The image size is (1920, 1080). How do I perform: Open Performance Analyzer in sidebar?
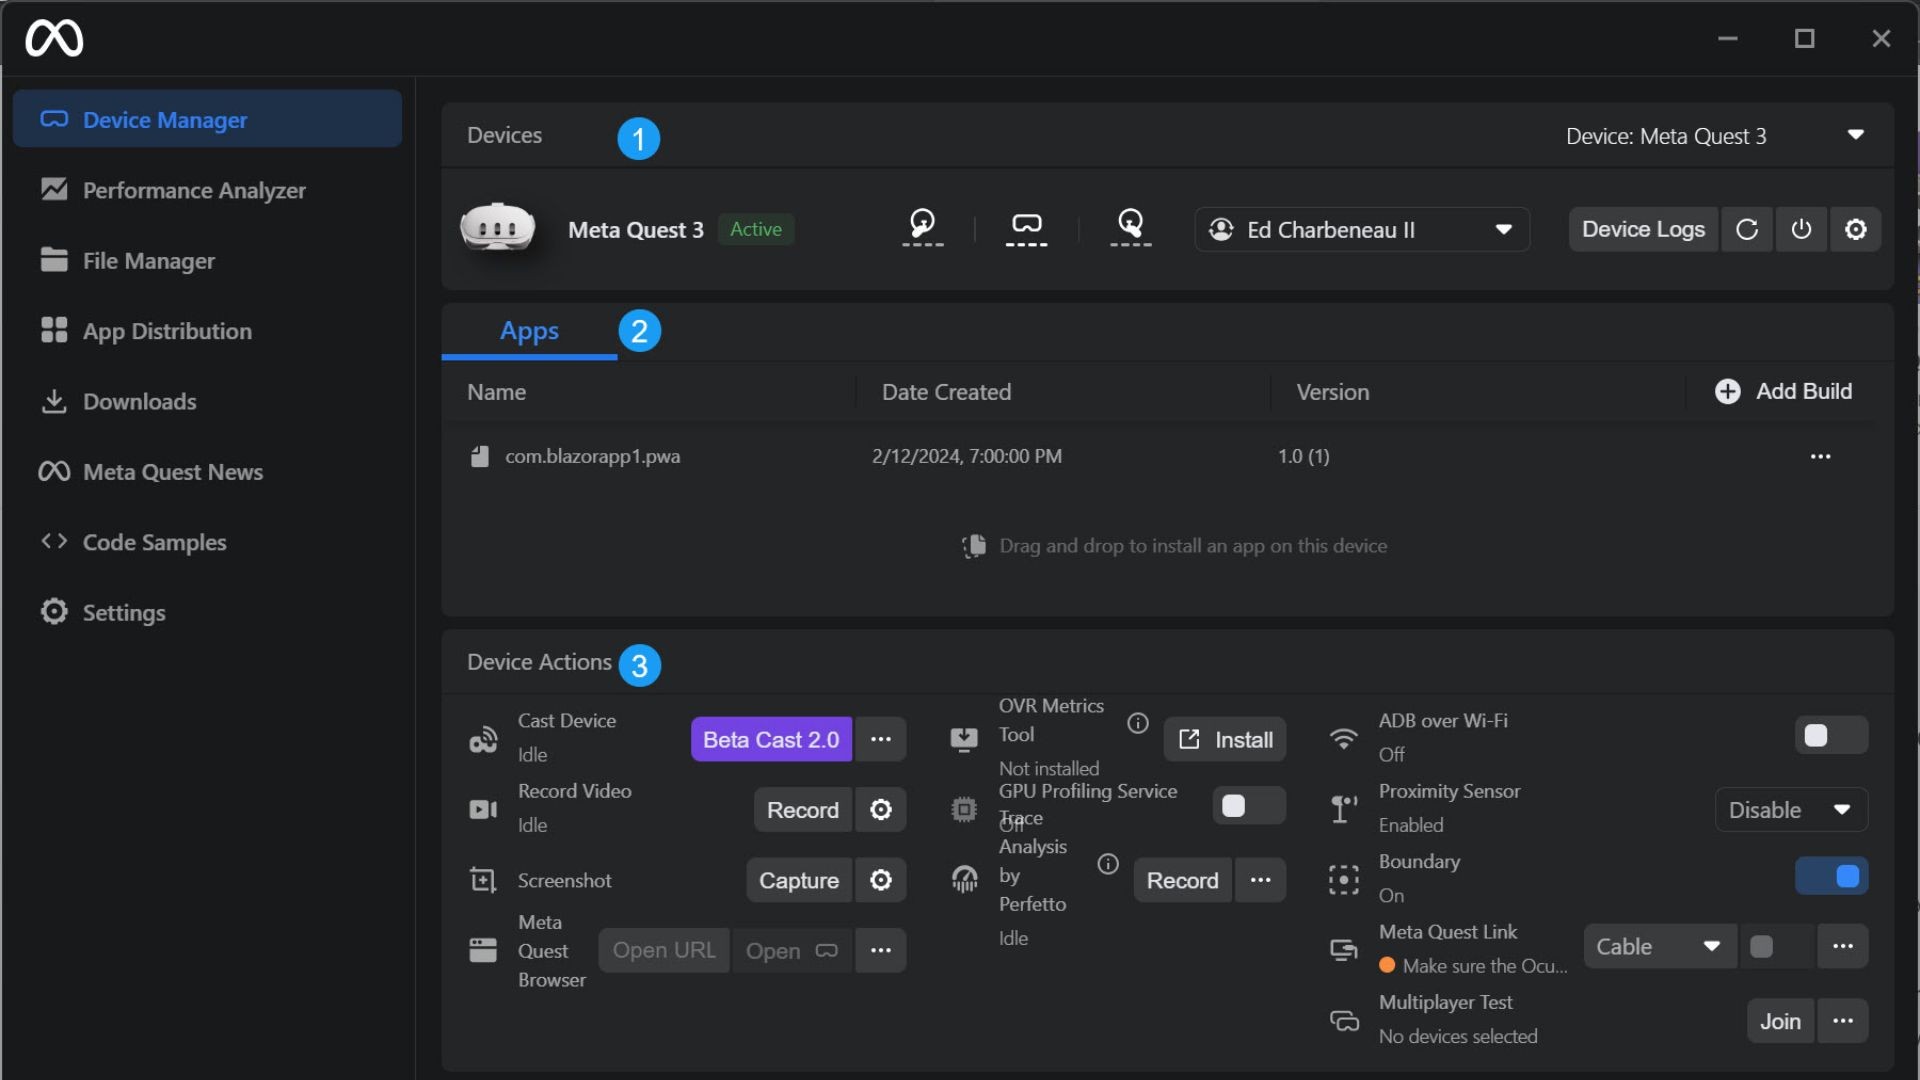pyautogui.click(x=194, y=190)
